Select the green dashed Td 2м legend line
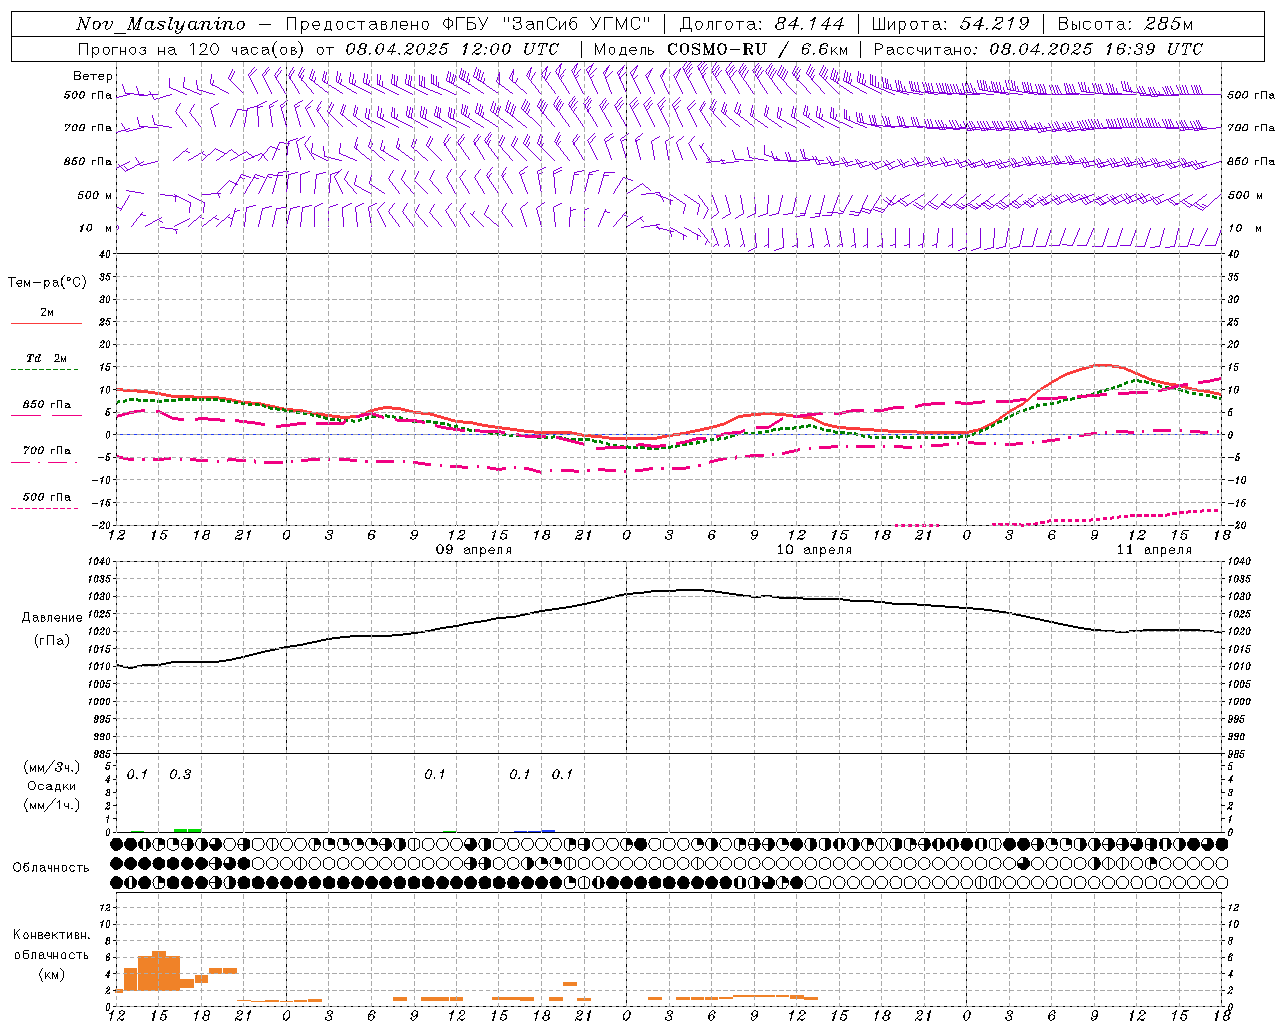Viewport: 1280px width, 1024px height. (44, 370)
